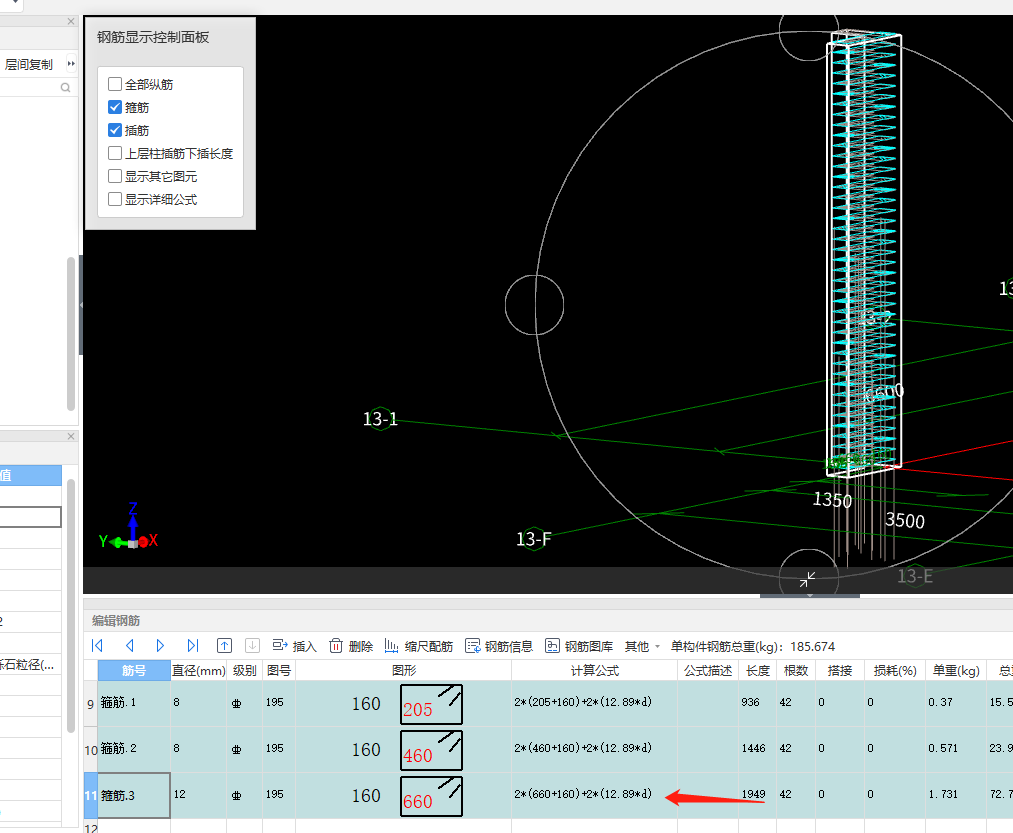The image size is (1013, 833).
Task: Click axis label 13-F in viewport
Action: point(534,539)
